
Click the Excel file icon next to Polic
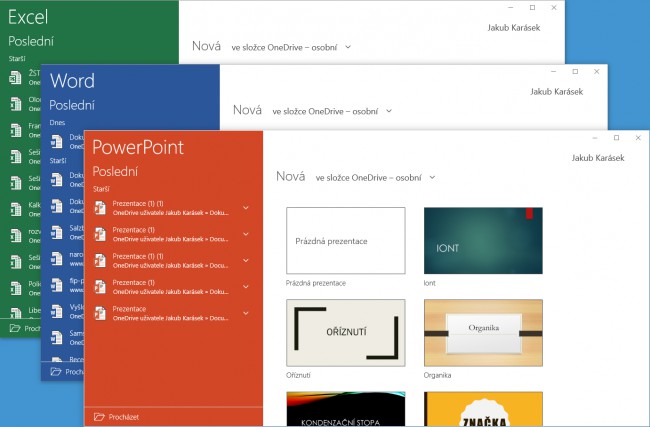point(16,288)
